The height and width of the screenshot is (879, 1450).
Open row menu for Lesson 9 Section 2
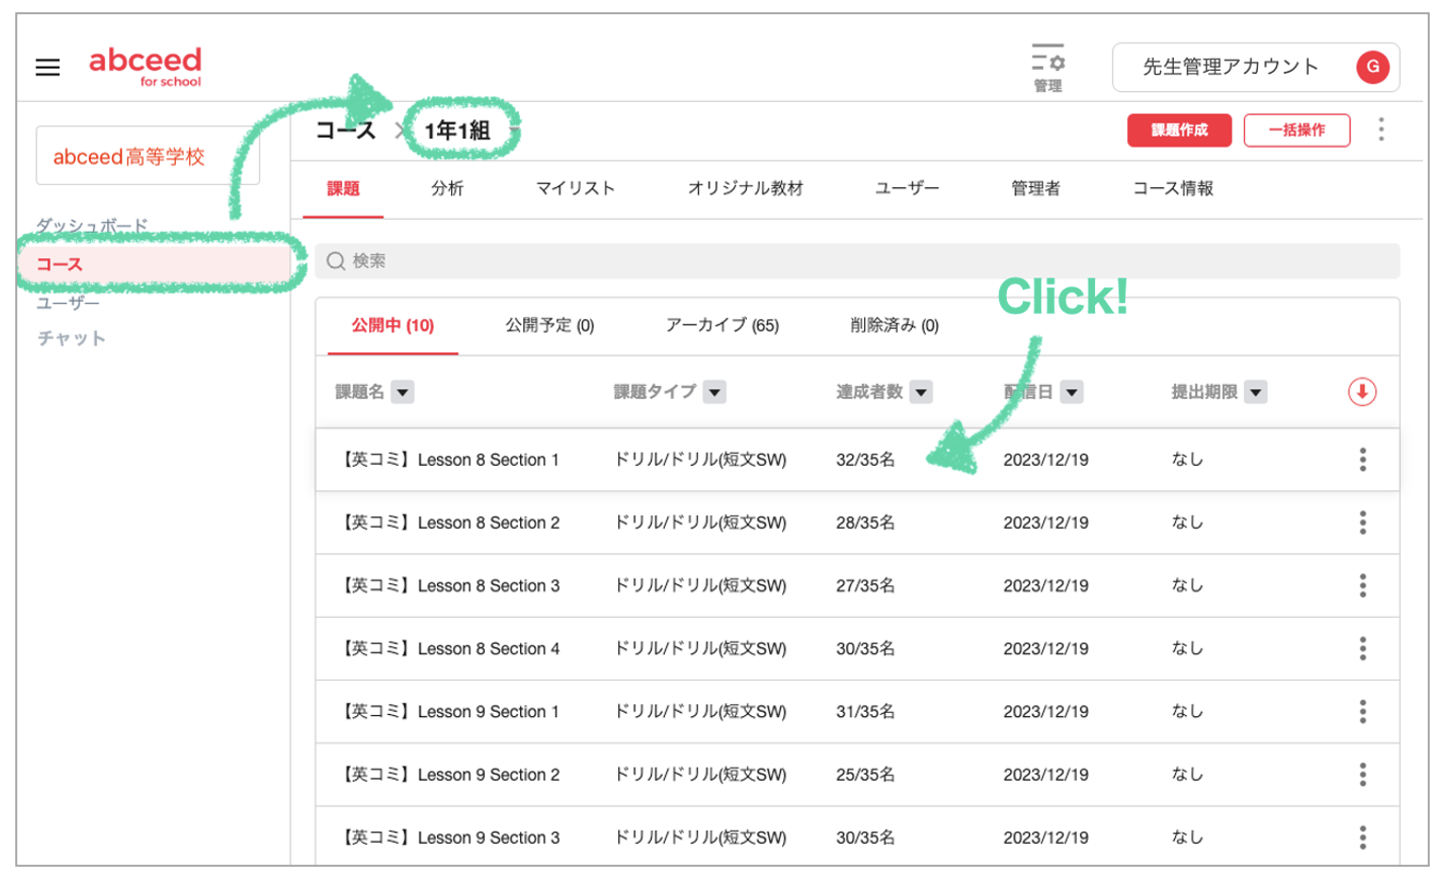(1362, 775)
